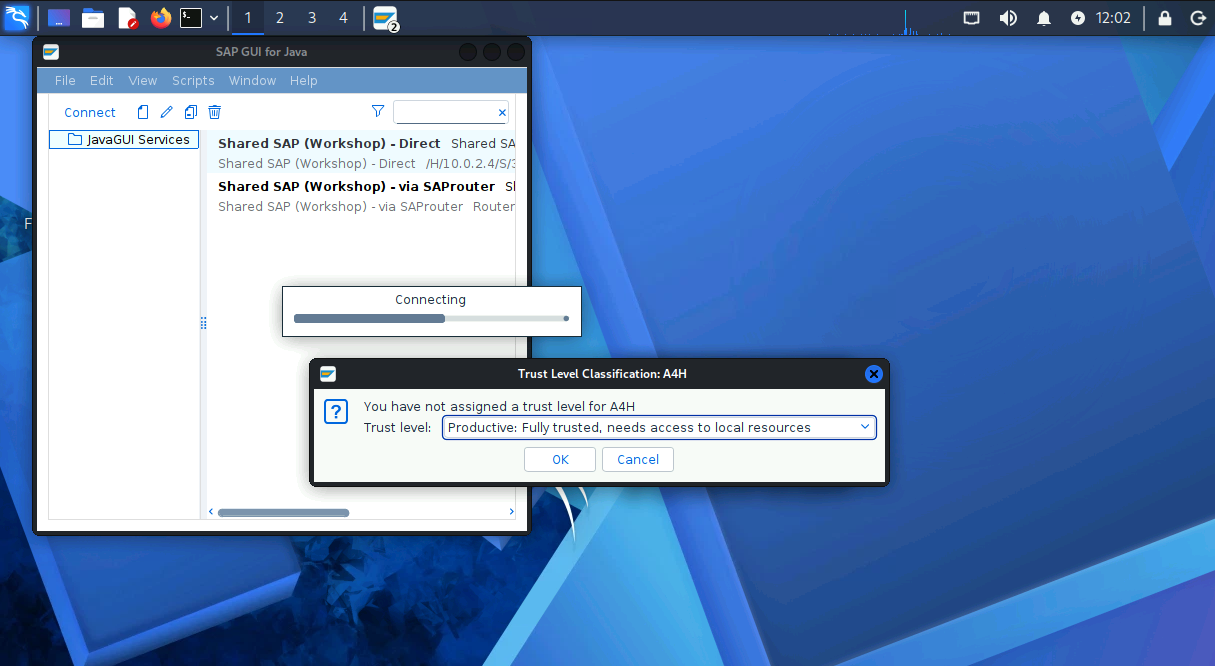Click the filter funnel icon
Screen dimensions: 1215x666
click(377, 112)
